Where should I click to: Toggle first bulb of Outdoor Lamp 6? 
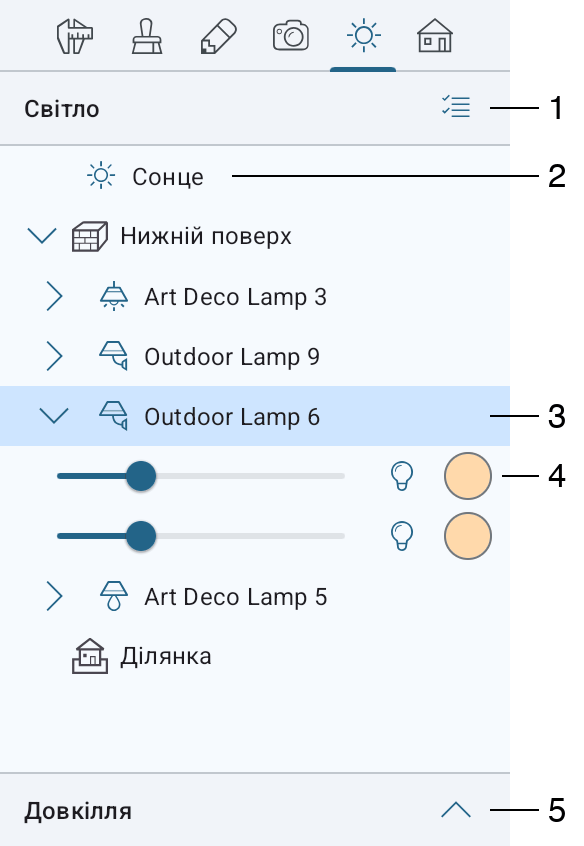pos(402,476)
